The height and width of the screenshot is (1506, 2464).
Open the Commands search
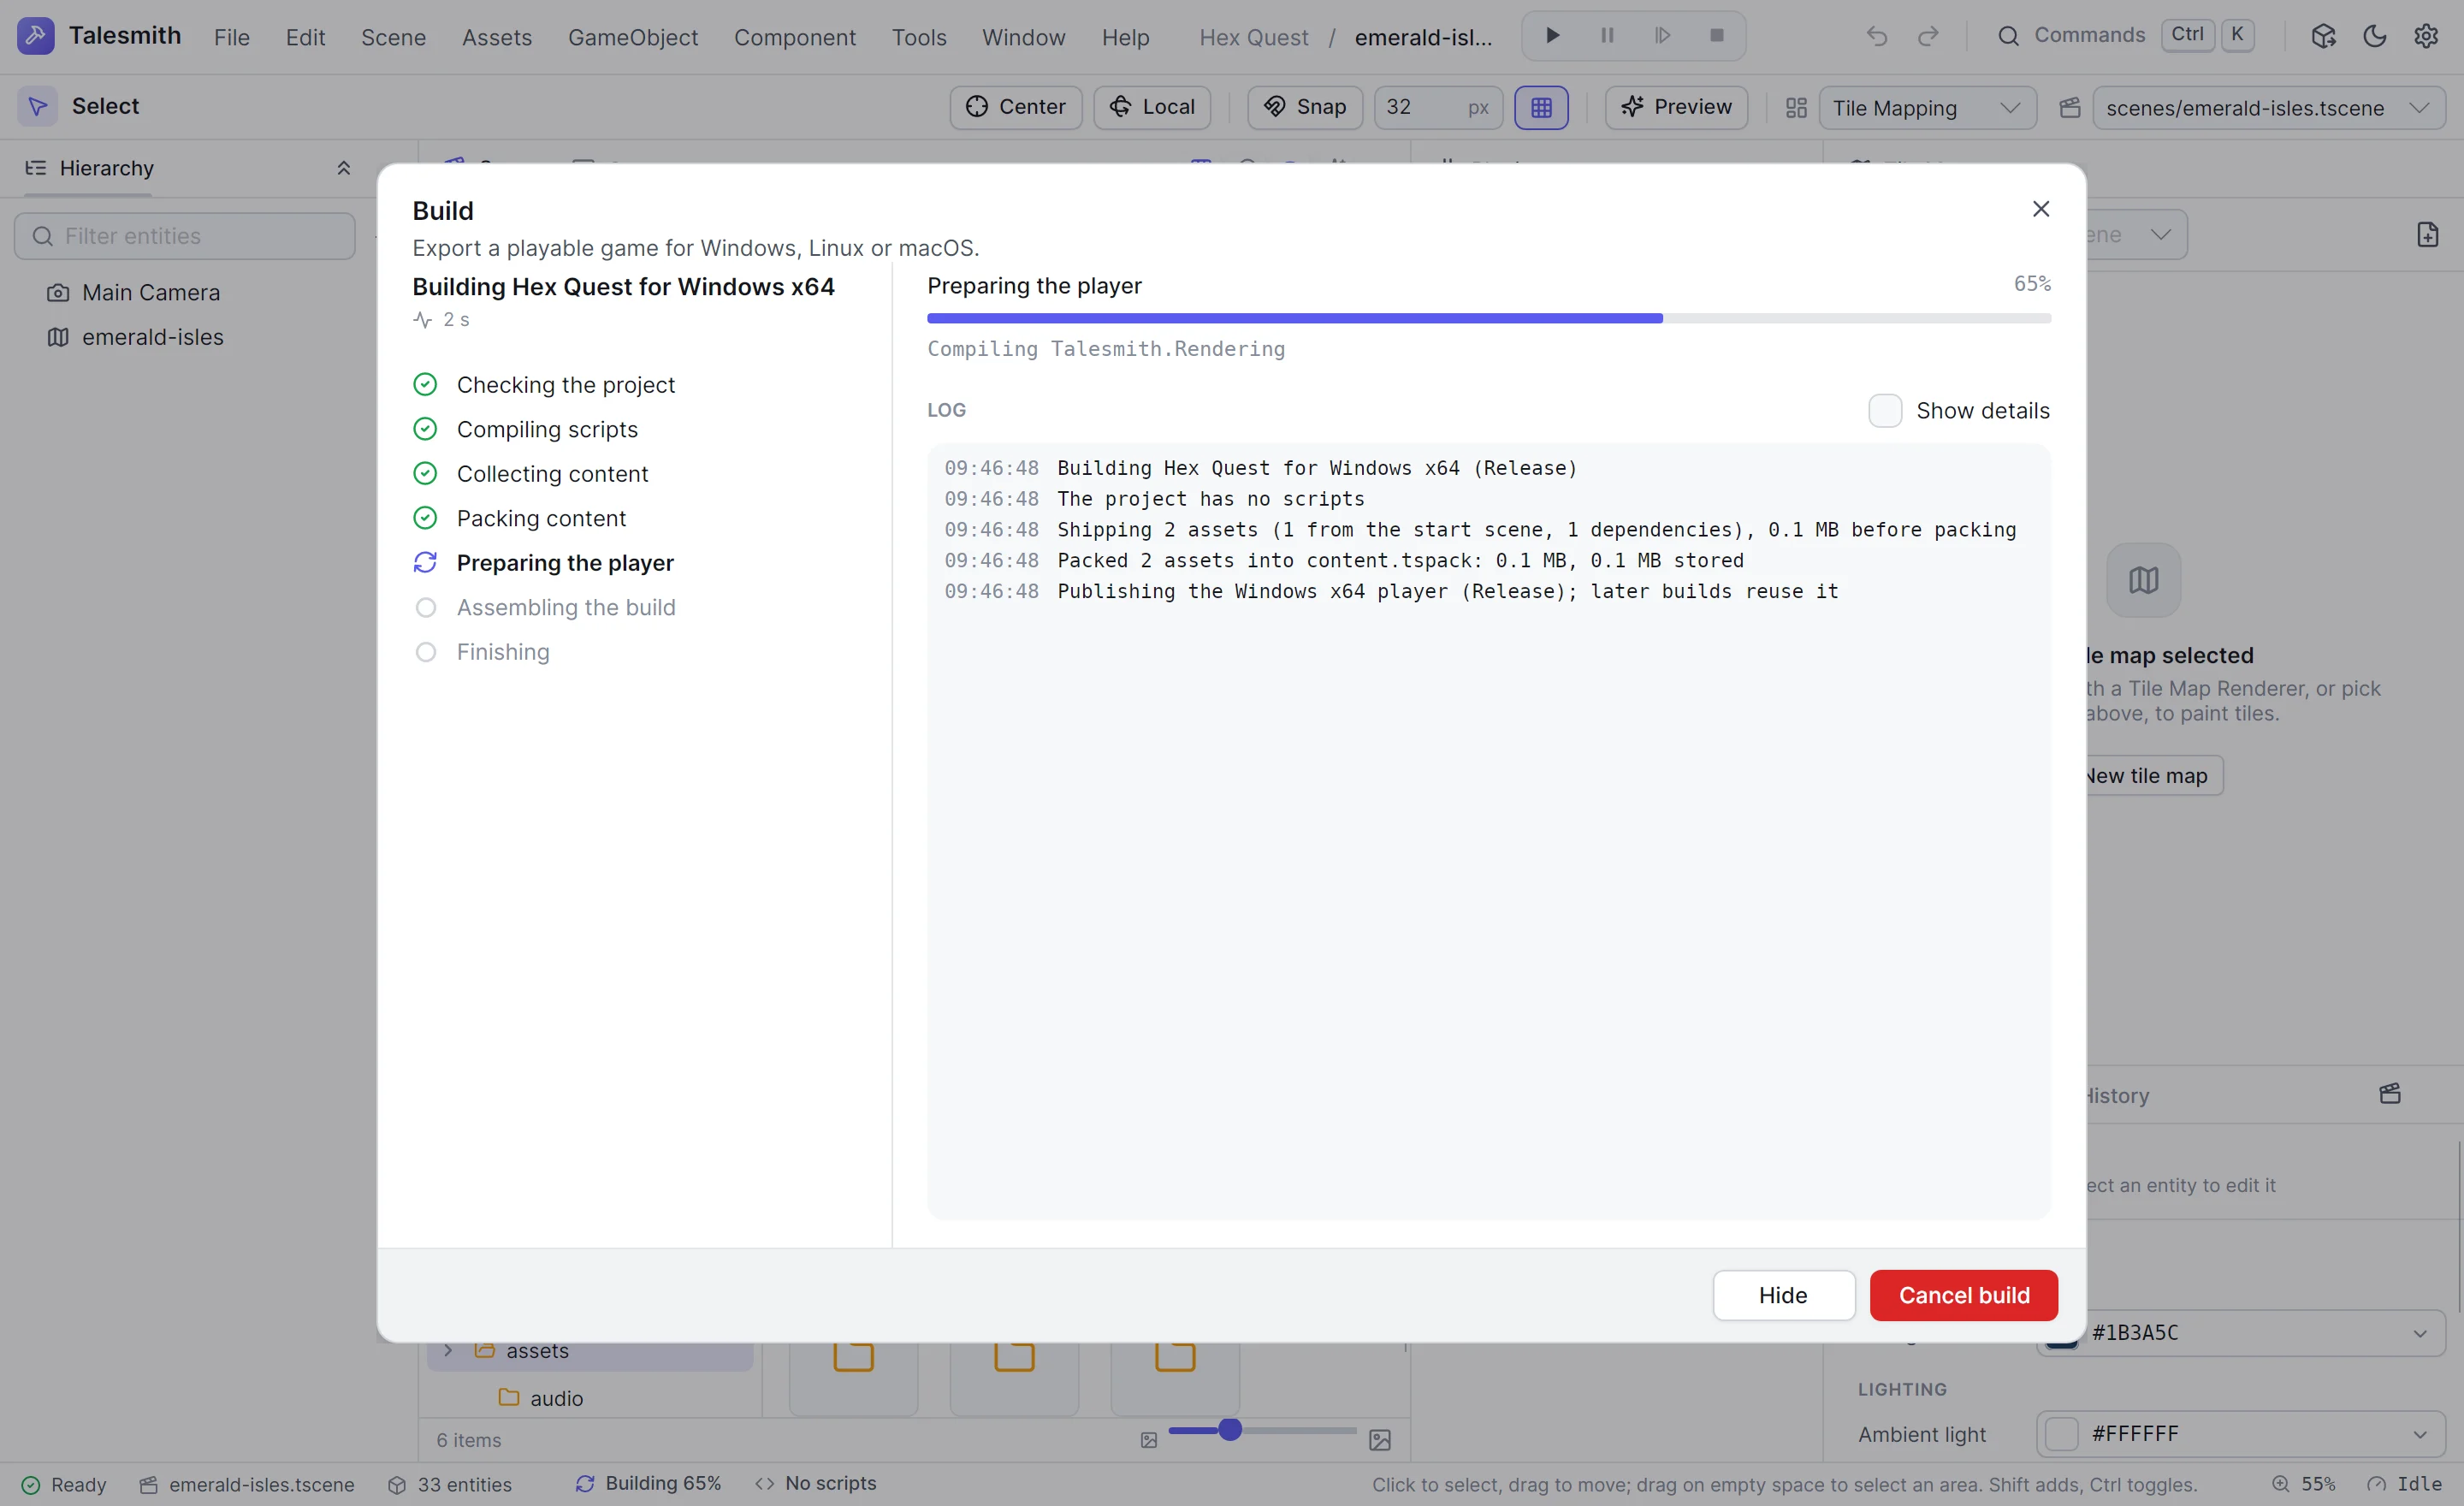coord(2125,36)
